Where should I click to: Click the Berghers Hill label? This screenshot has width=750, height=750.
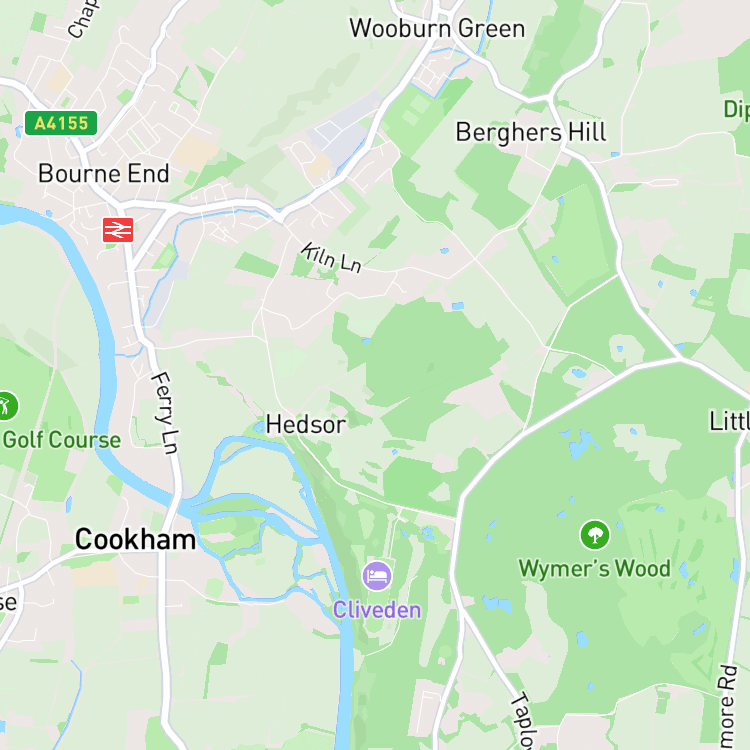coord(531,132)
